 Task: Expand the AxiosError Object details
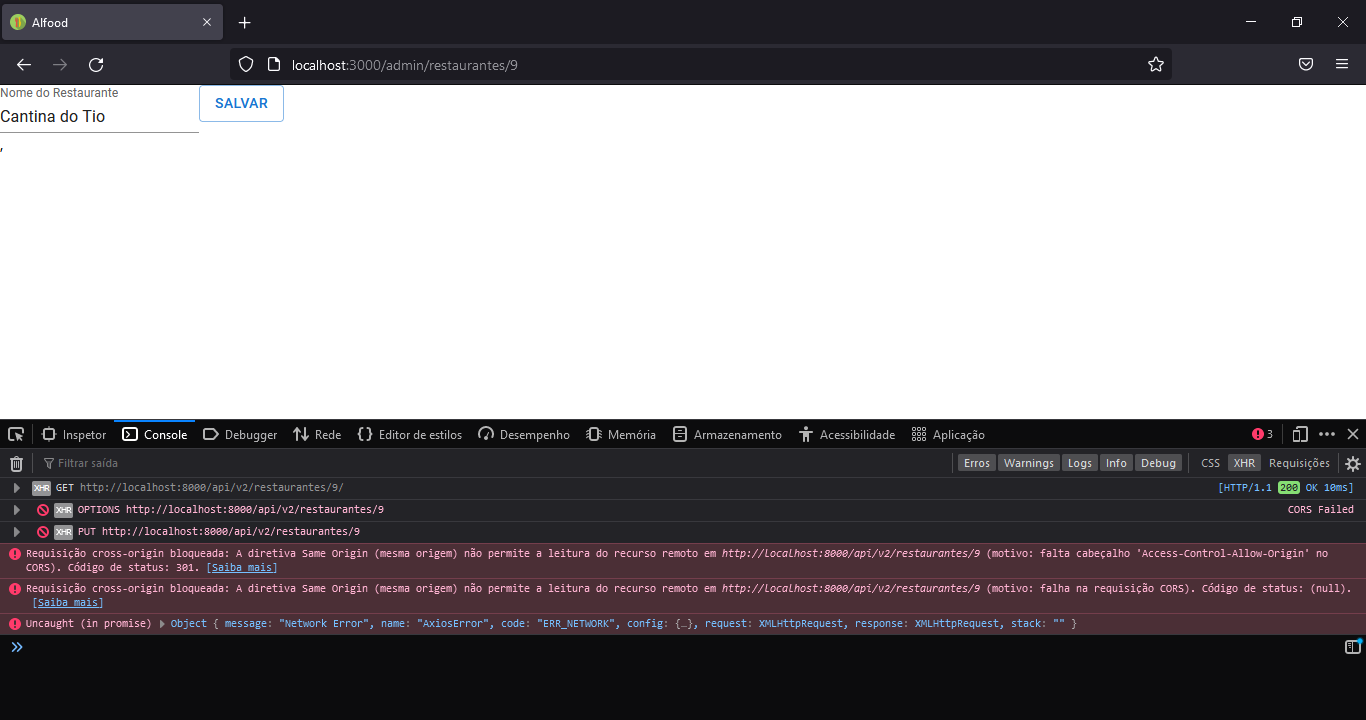[x=164, y=624]
